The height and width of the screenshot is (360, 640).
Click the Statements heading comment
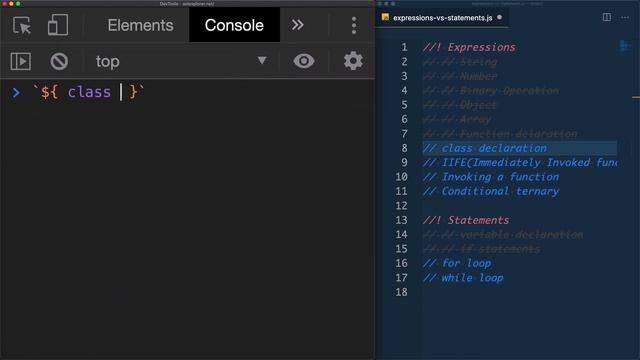(x=466, y=220)
